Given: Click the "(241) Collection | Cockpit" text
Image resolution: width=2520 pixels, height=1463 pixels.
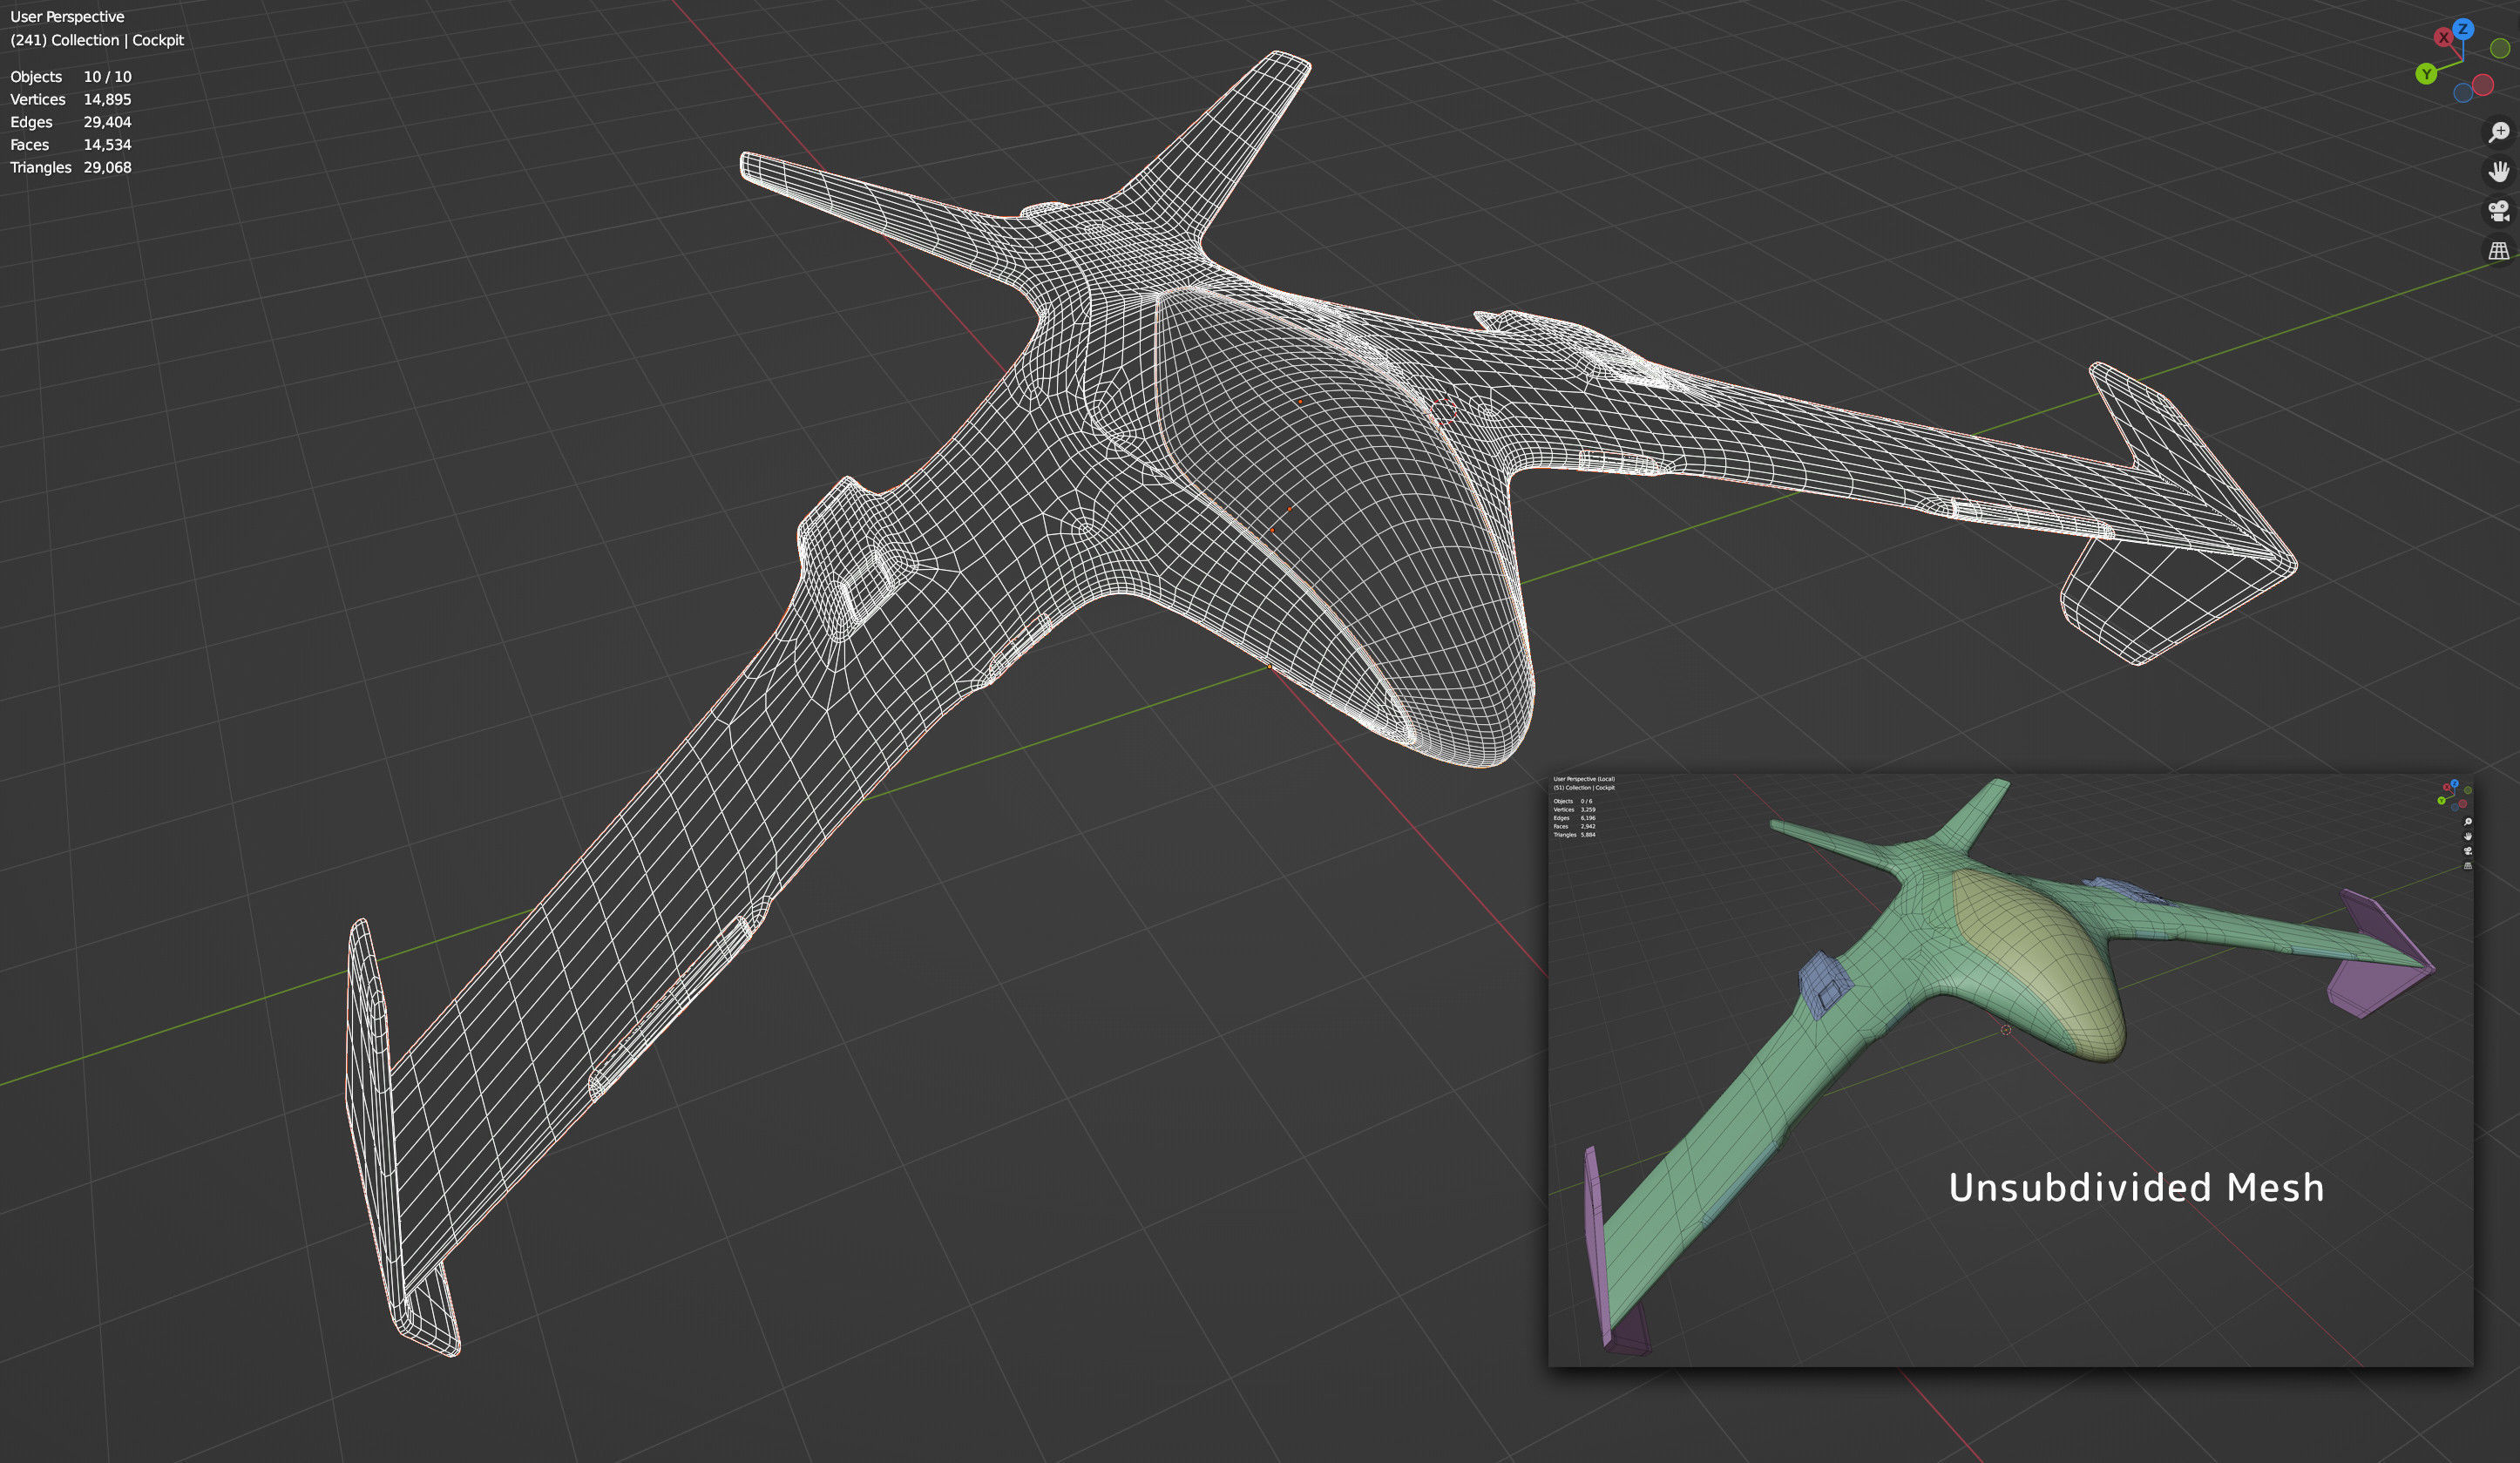Looking at the screenshot, I should (97, 40).
